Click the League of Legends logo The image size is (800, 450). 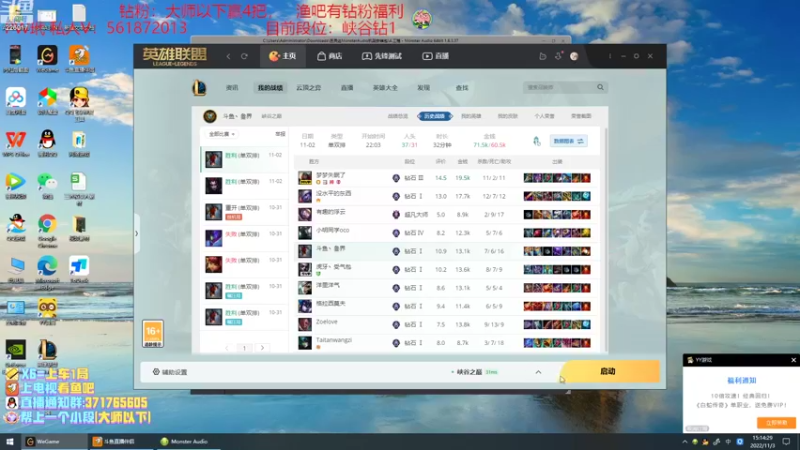[x=174, y=56]
